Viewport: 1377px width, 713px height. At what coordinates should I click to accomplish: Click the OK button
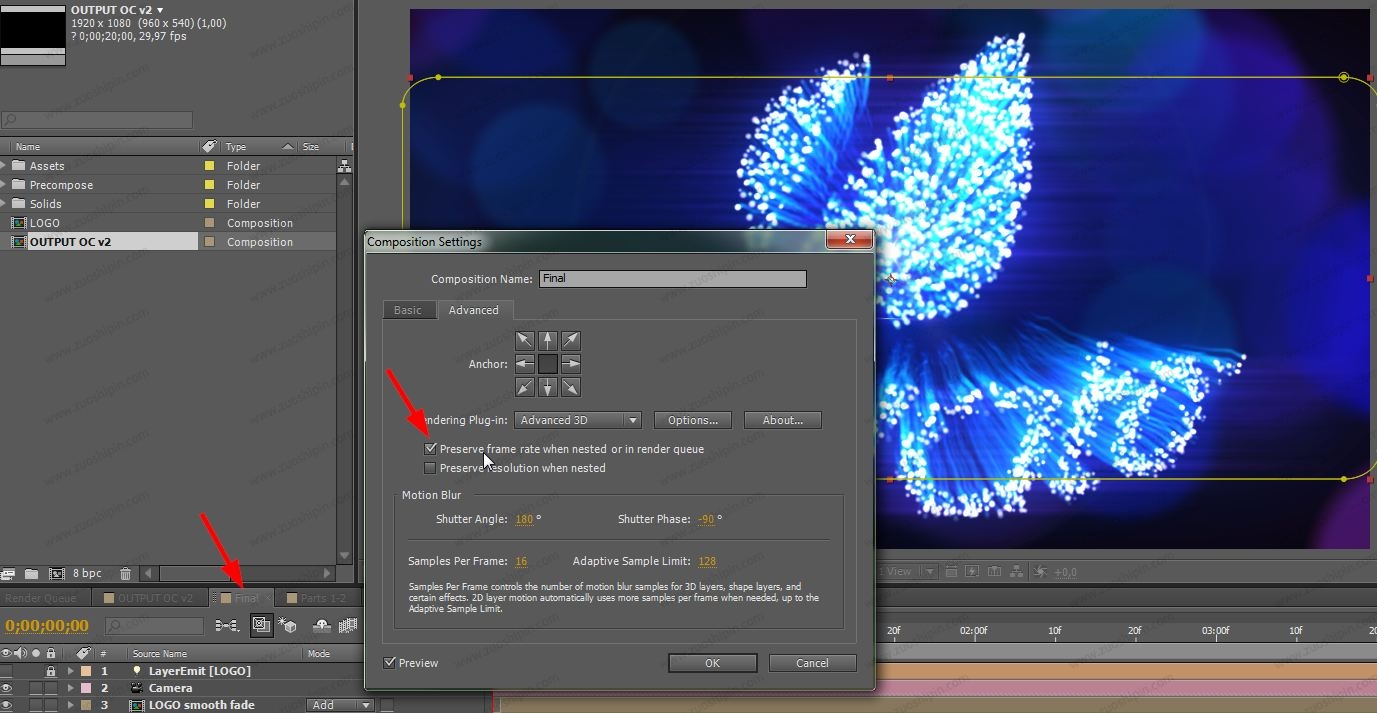[x=712, y=663]
